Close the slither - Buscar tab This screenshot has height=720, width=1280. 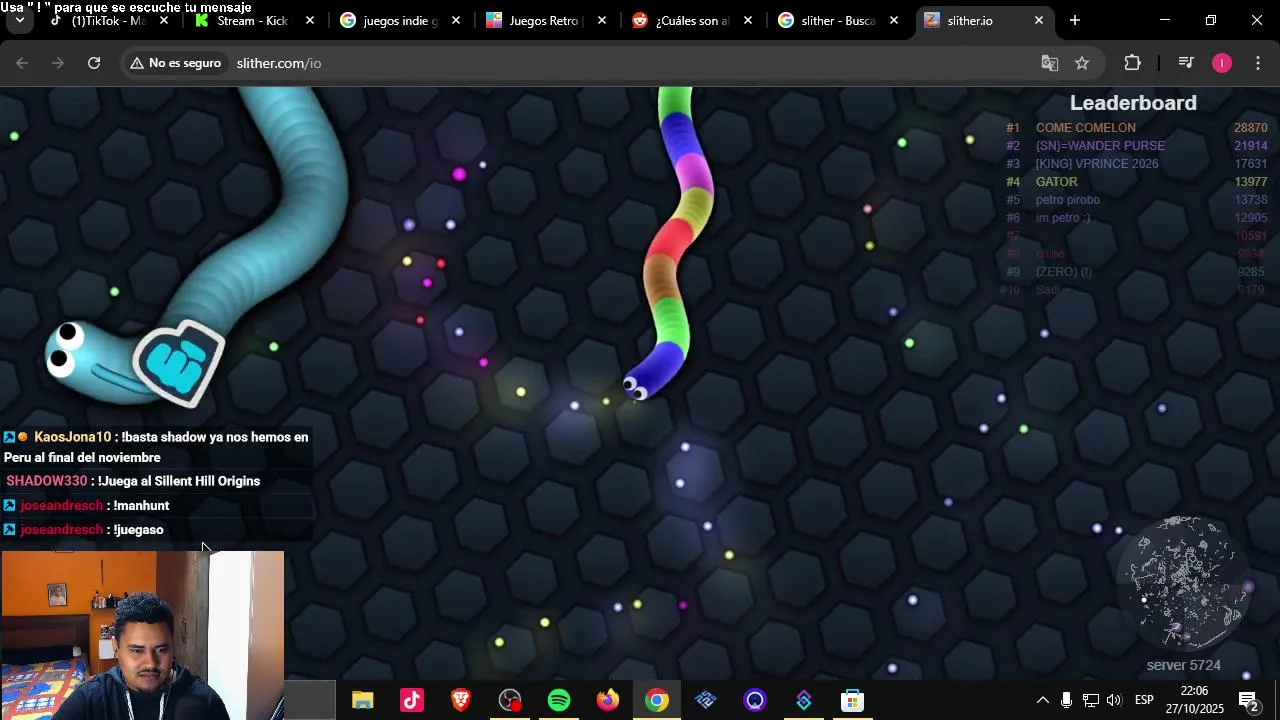(894, 20)
